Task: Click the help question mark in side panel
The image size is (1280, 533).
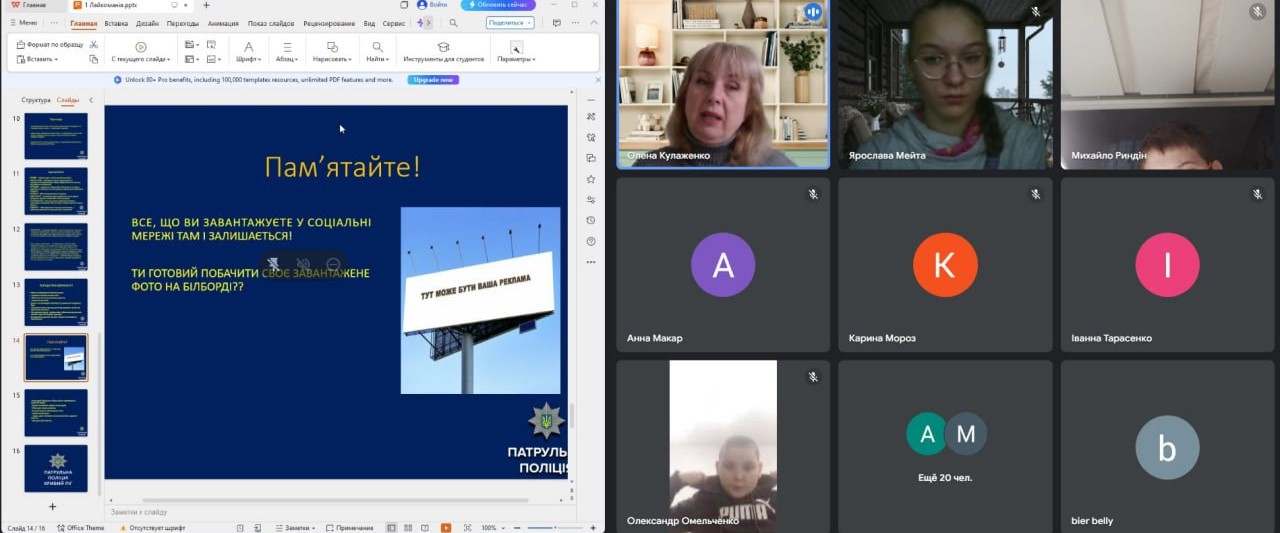Action: [591, 241]
